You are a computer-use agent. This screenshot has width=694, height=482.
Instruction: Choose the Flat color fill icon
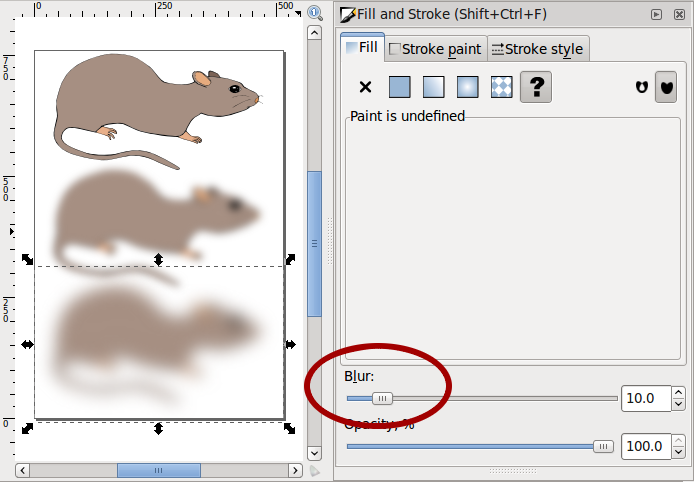tap(399, 87)
